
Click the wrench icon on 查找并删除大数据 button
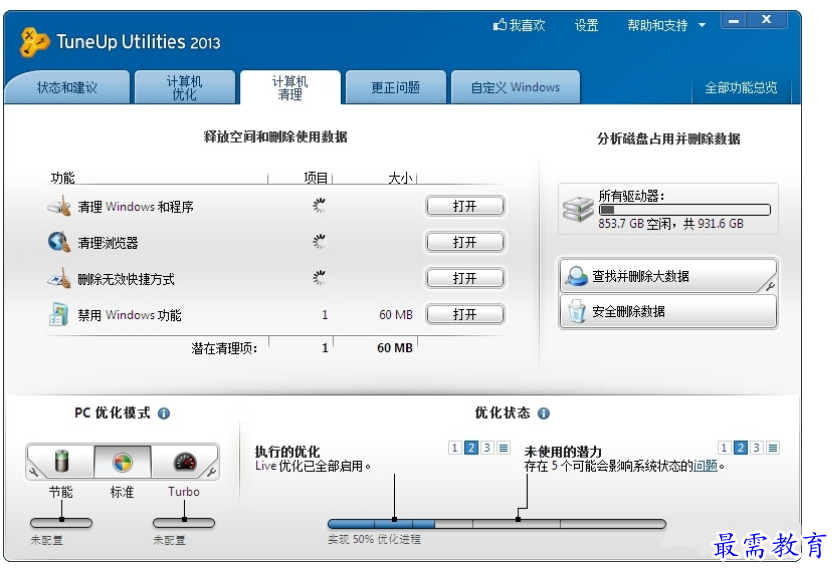point(769,286)
